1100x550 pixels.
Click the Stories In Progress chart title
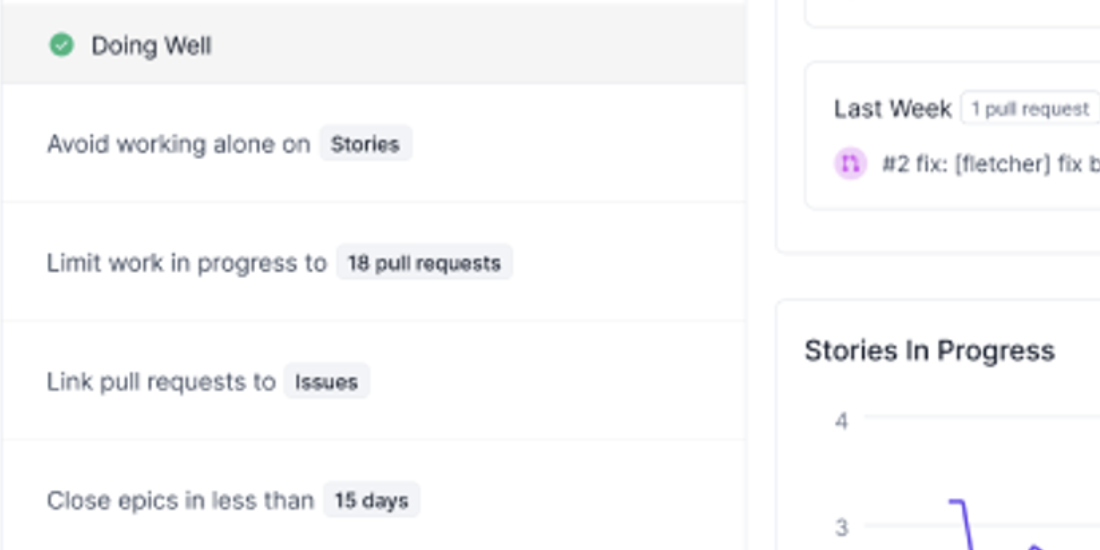929,351
